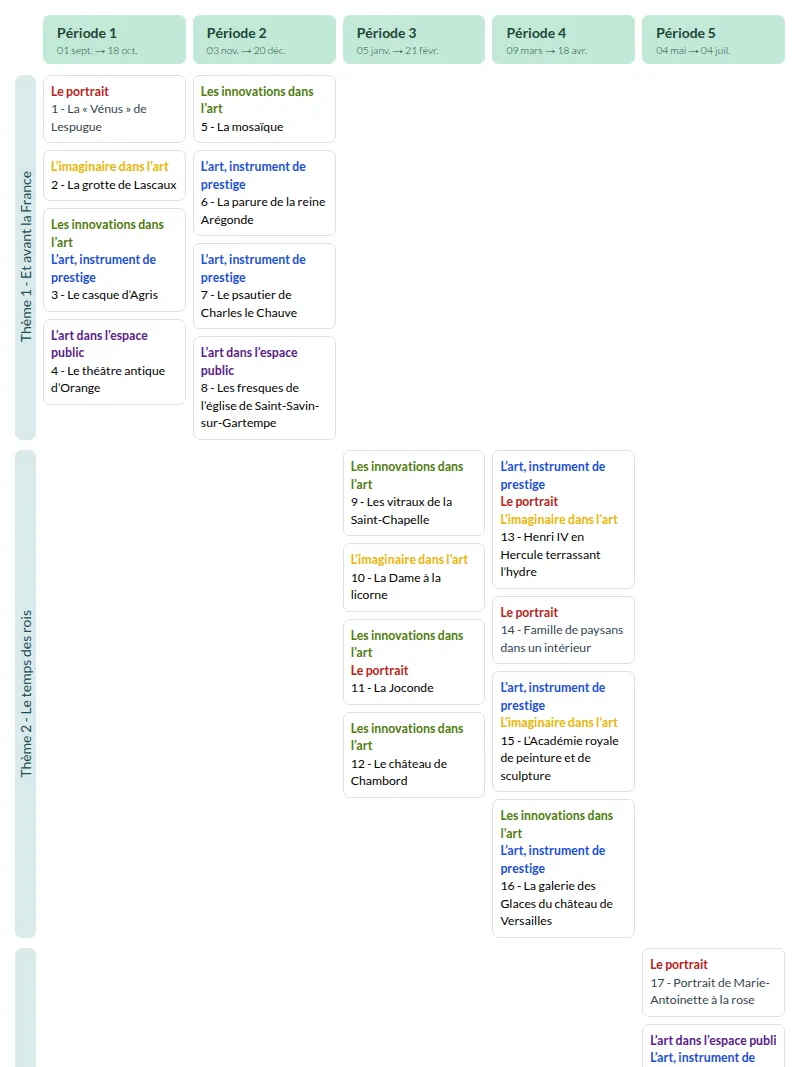Click green 'Les innovations dans l'art' in galerie des Glaces card
800x1067 pixels.
point(557,824)
